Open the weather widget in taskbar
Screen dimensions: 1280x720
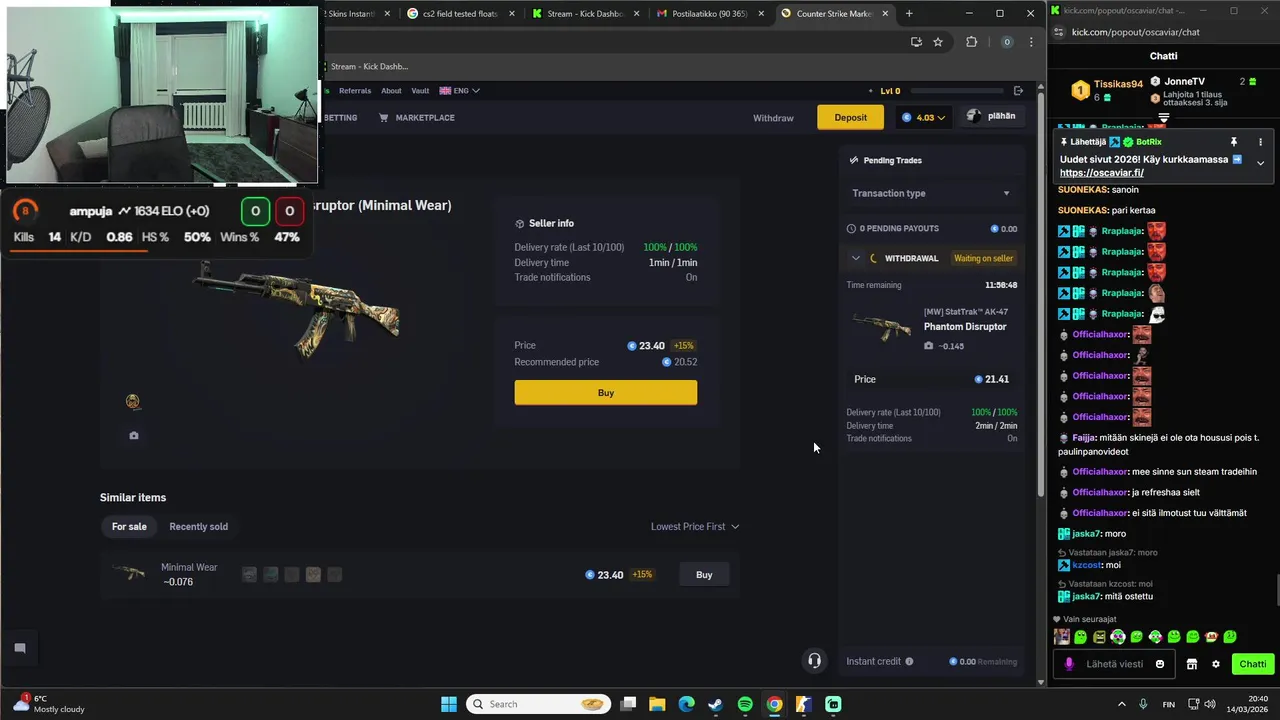point(50,704)
